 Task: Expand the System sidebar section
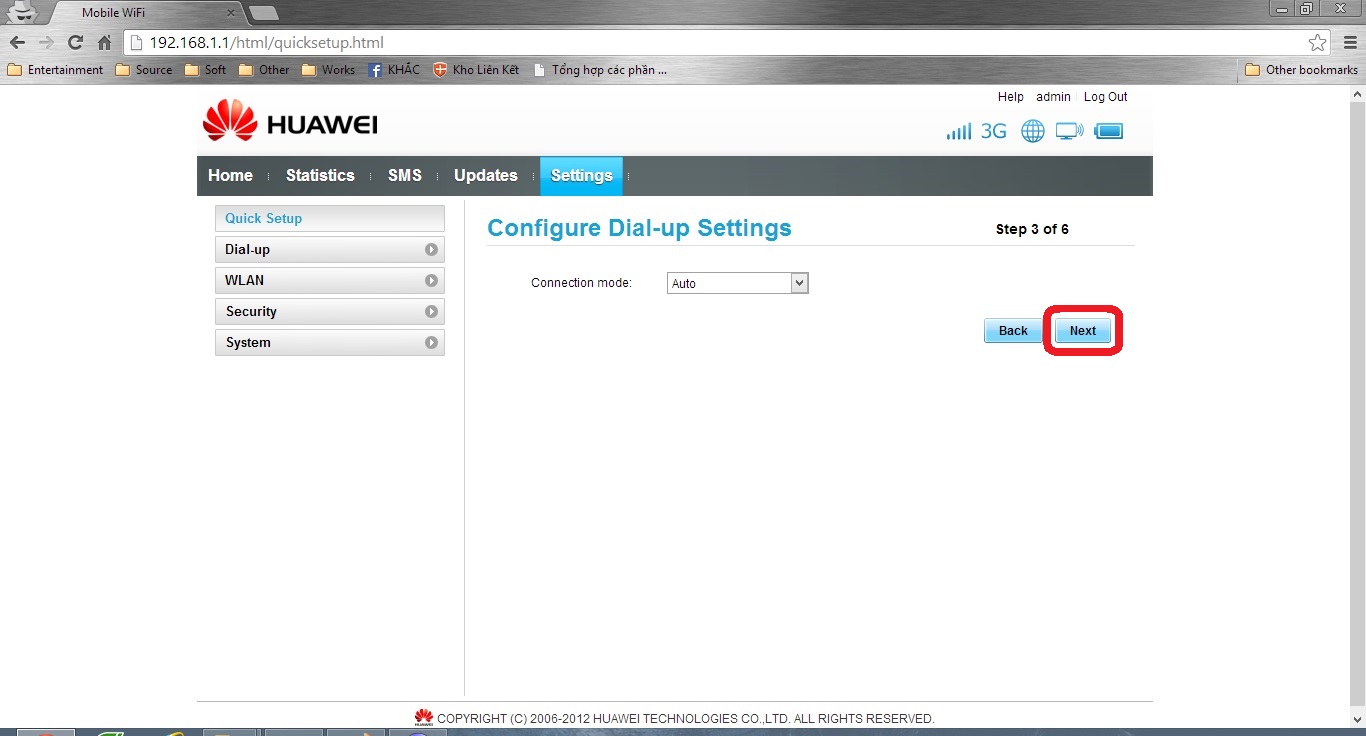click(329, 343)
